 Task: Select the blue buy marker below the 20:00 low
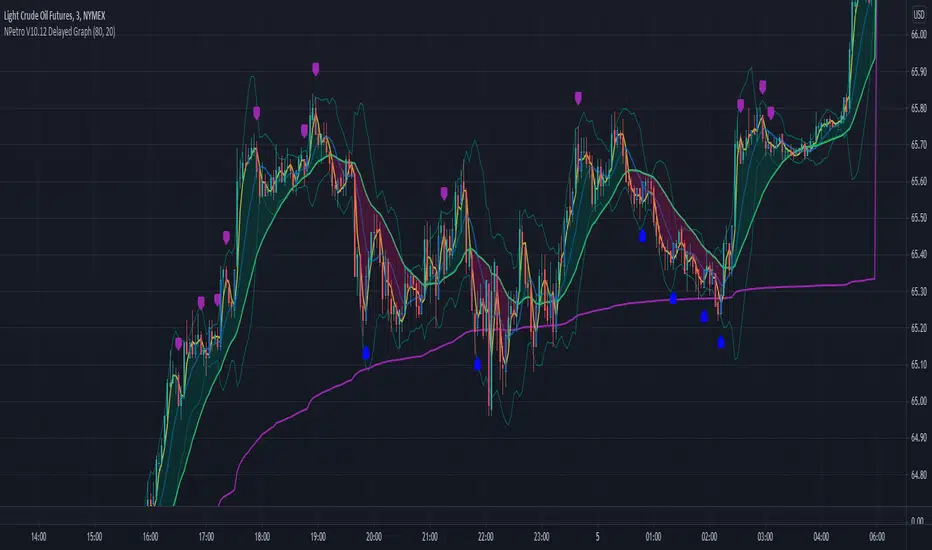[x=366, y=353]
